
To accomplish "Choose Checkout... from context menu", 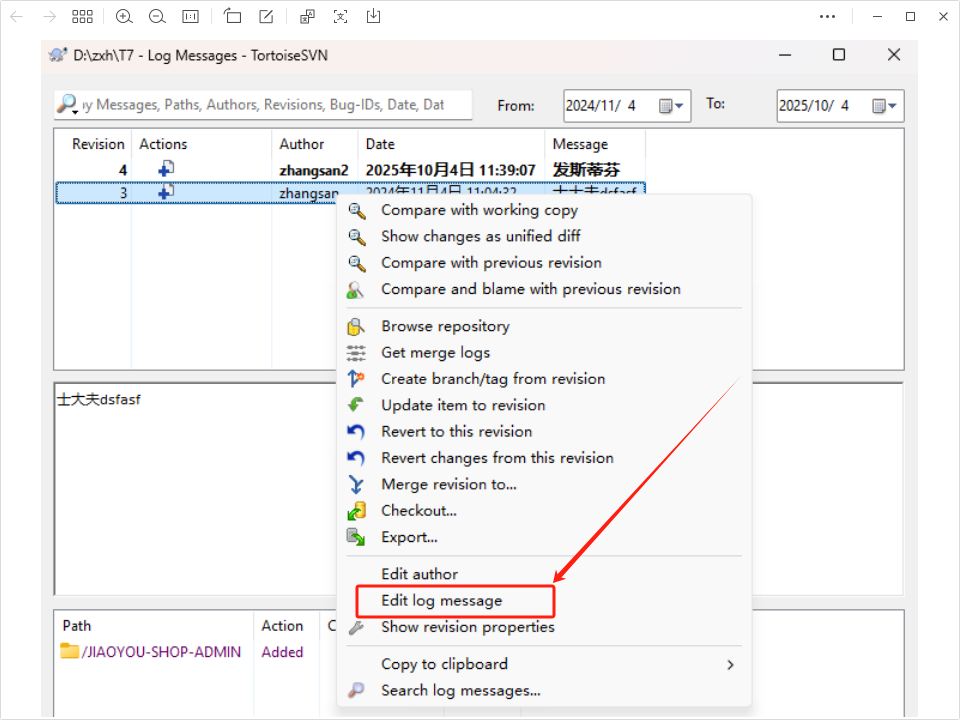I will pyautogui.click(x=544, y=511).
